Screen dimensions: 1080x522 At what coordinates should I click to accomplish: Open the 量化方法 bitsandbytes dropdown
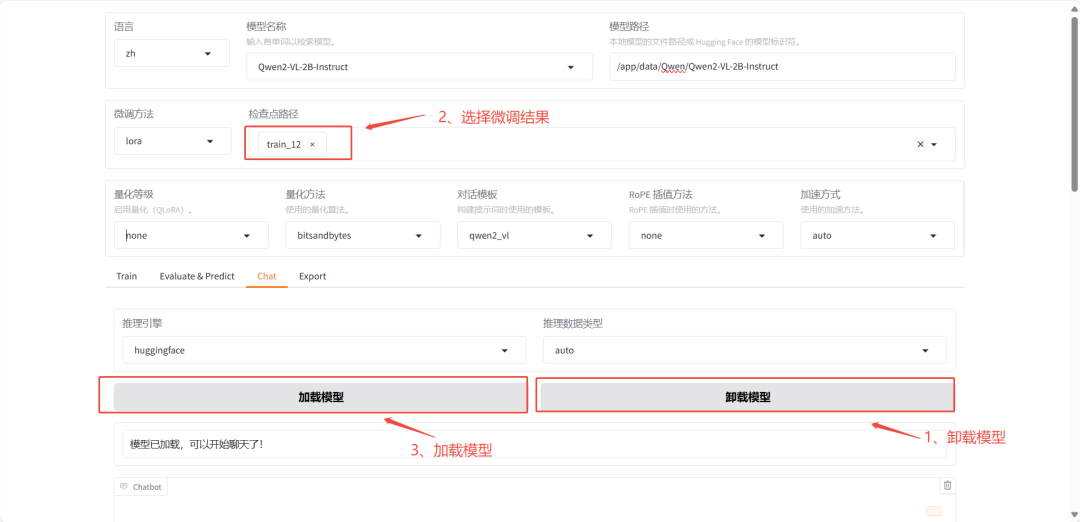[x=363, y=236]
